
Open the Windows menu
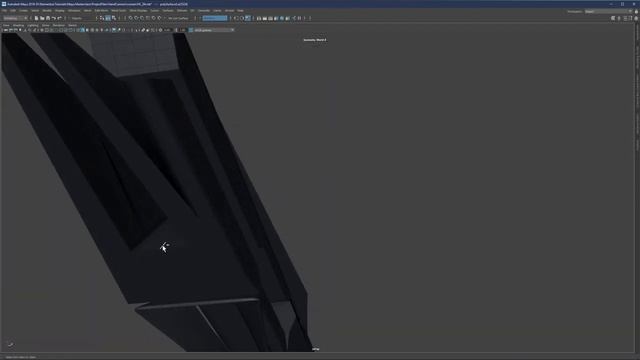[x=74, y=11]
